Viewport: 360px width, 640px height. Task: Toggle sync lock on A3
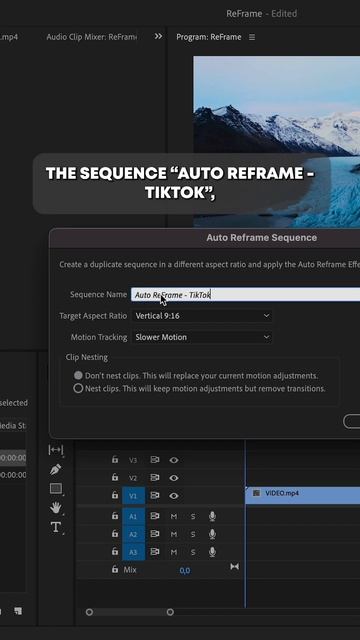pyautogui.click(x=155, y=552)
